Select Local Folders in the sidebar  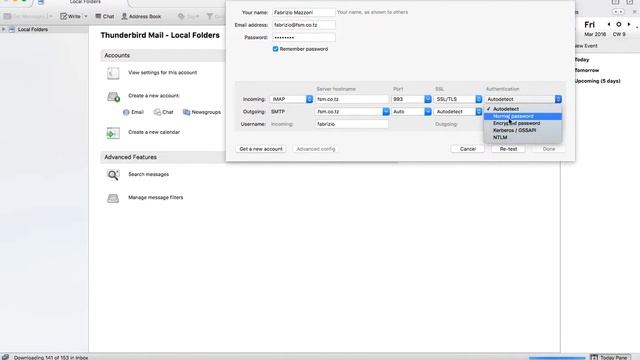[33, 29]
